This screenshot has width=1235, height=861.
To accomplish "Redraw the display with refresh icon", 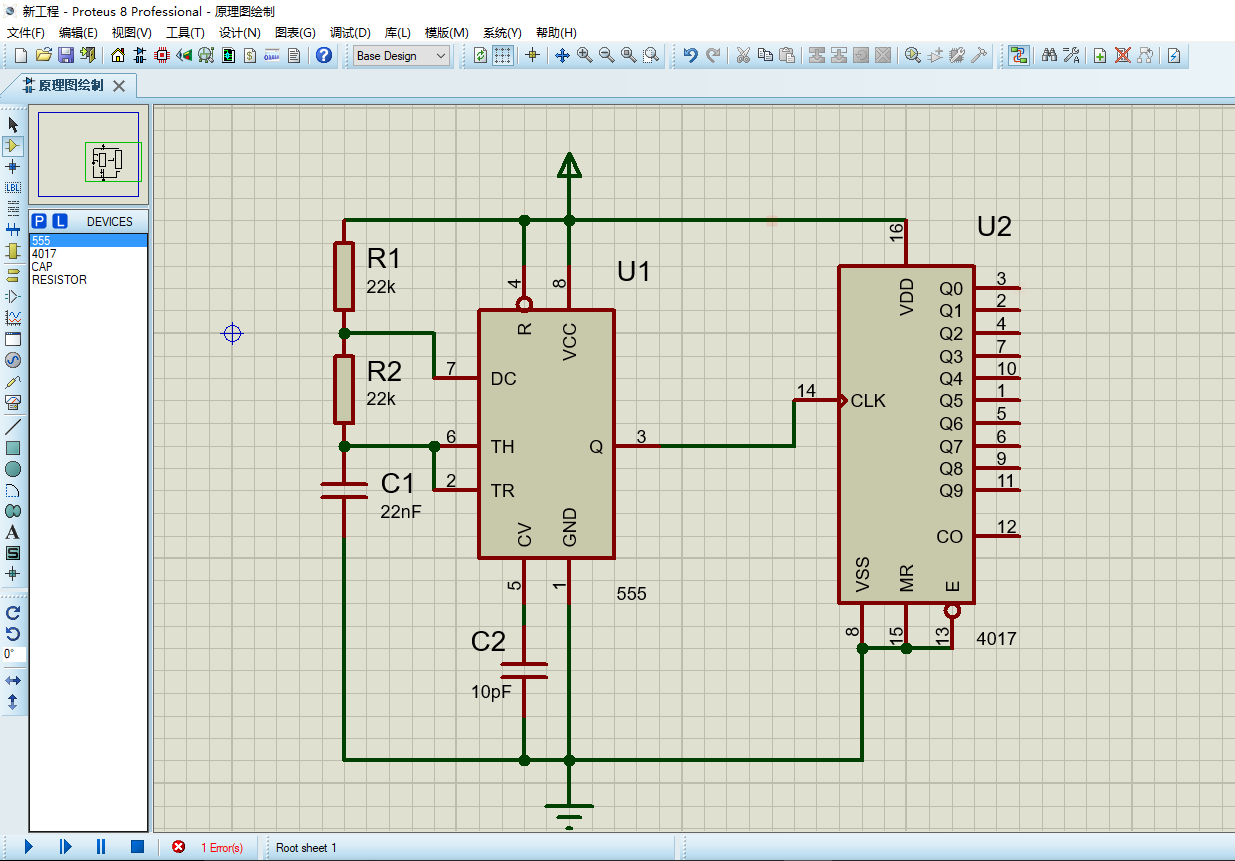I will click(481, 56).
